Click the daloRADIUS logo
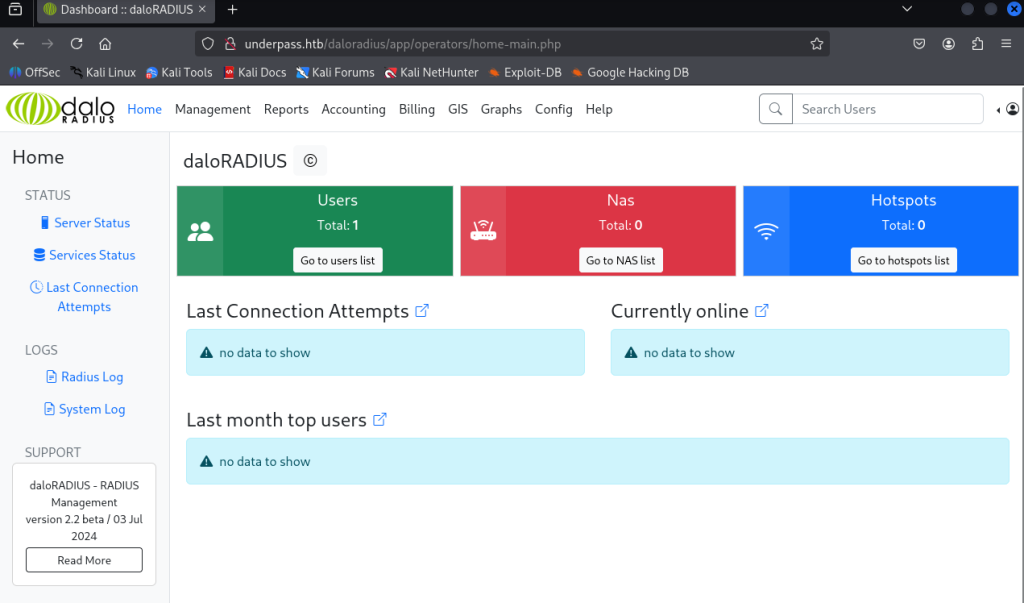The width and height of the screenshot is (1024, 603). click(61, 109)
